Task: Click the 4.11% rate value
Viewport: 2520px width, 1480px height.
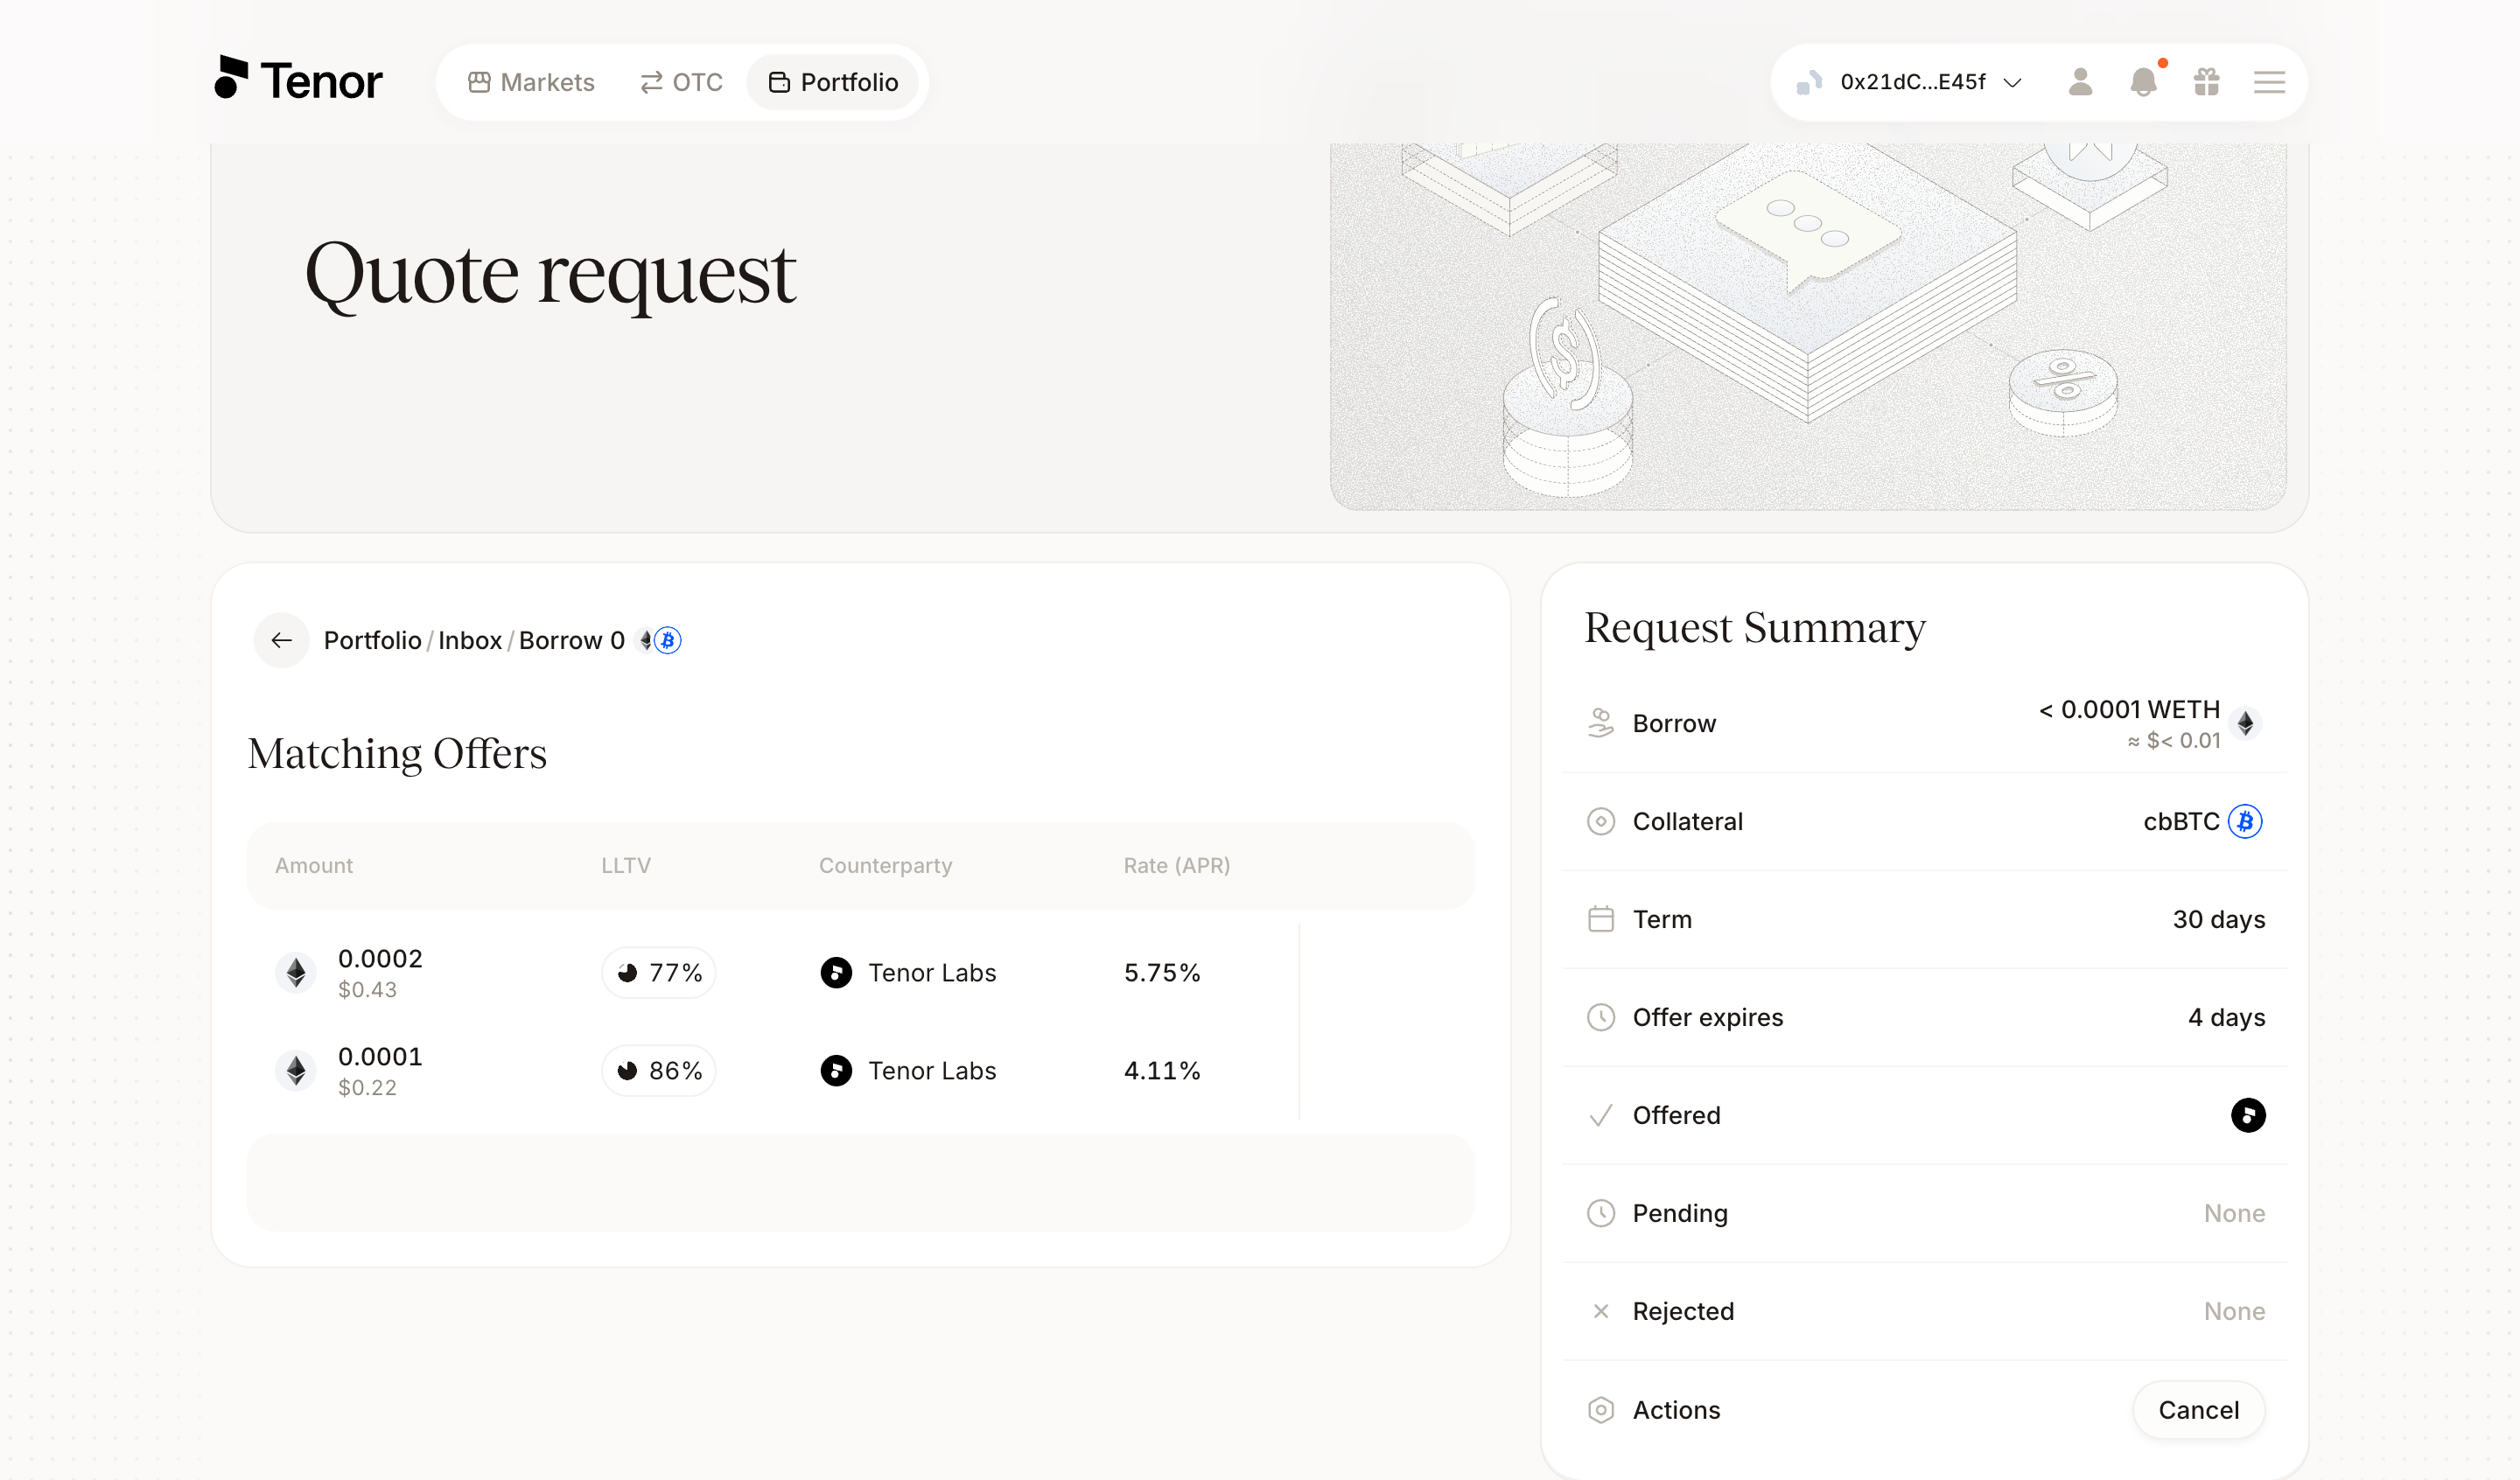Action: click(1162, 1070)
